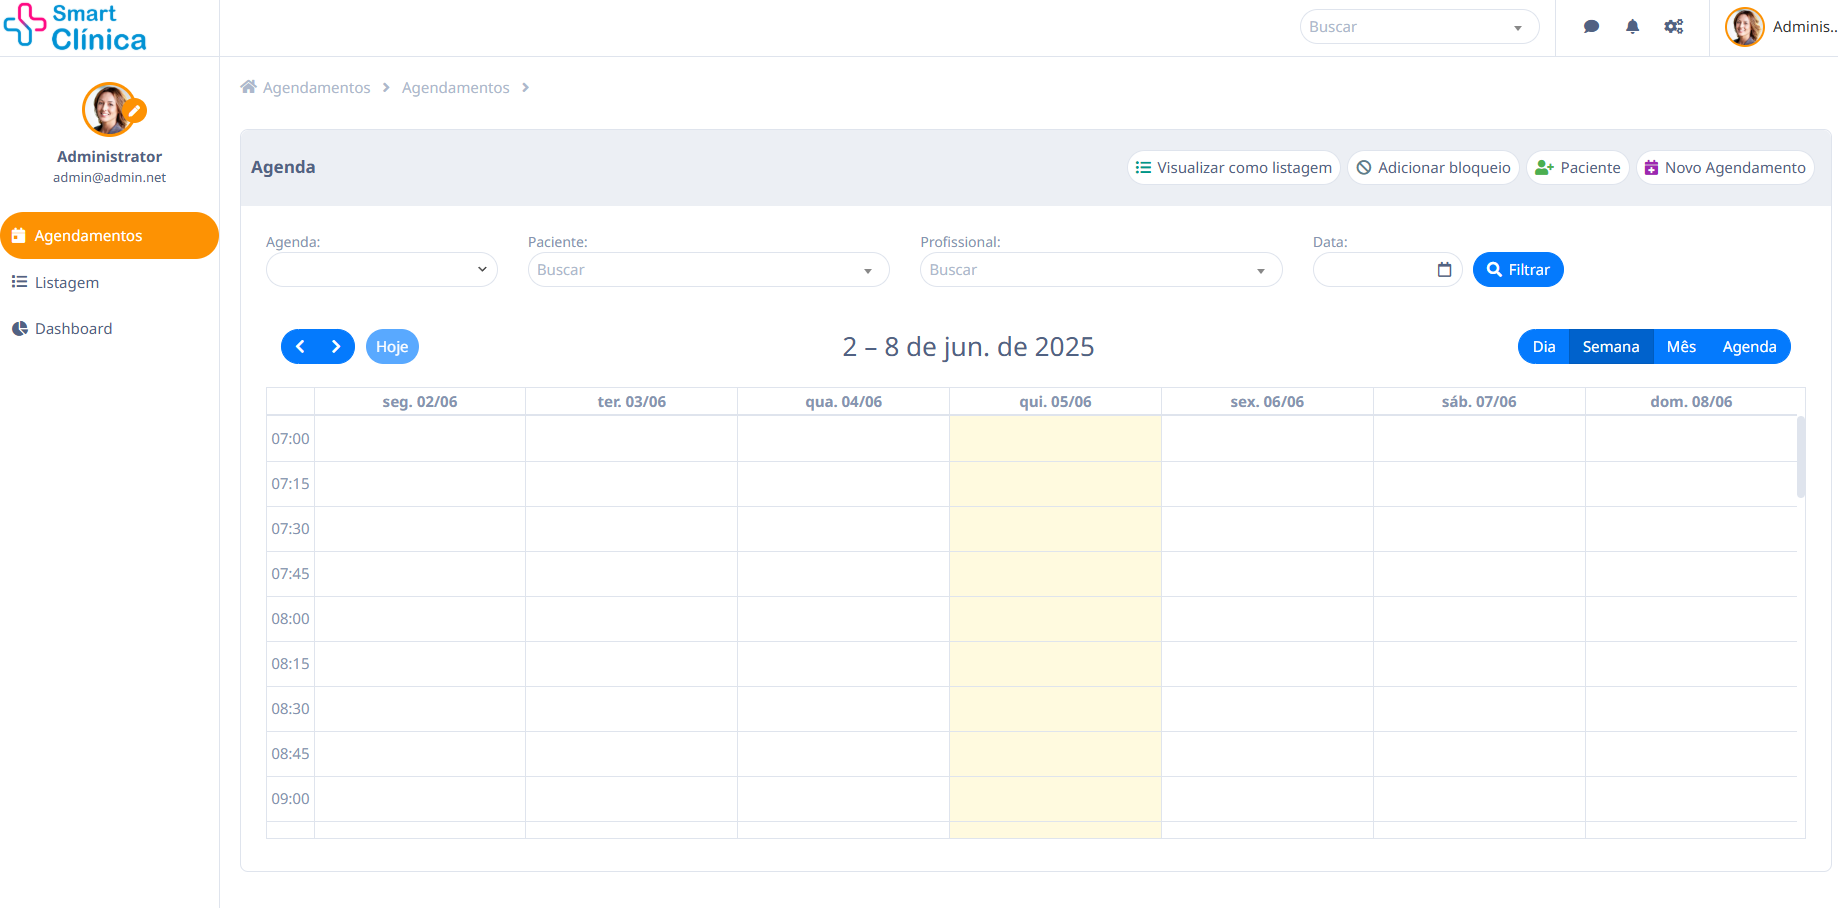Switch calendar to Dia view
Image resolution: width=1838 pixels, height=908 pixels.
1543,347
